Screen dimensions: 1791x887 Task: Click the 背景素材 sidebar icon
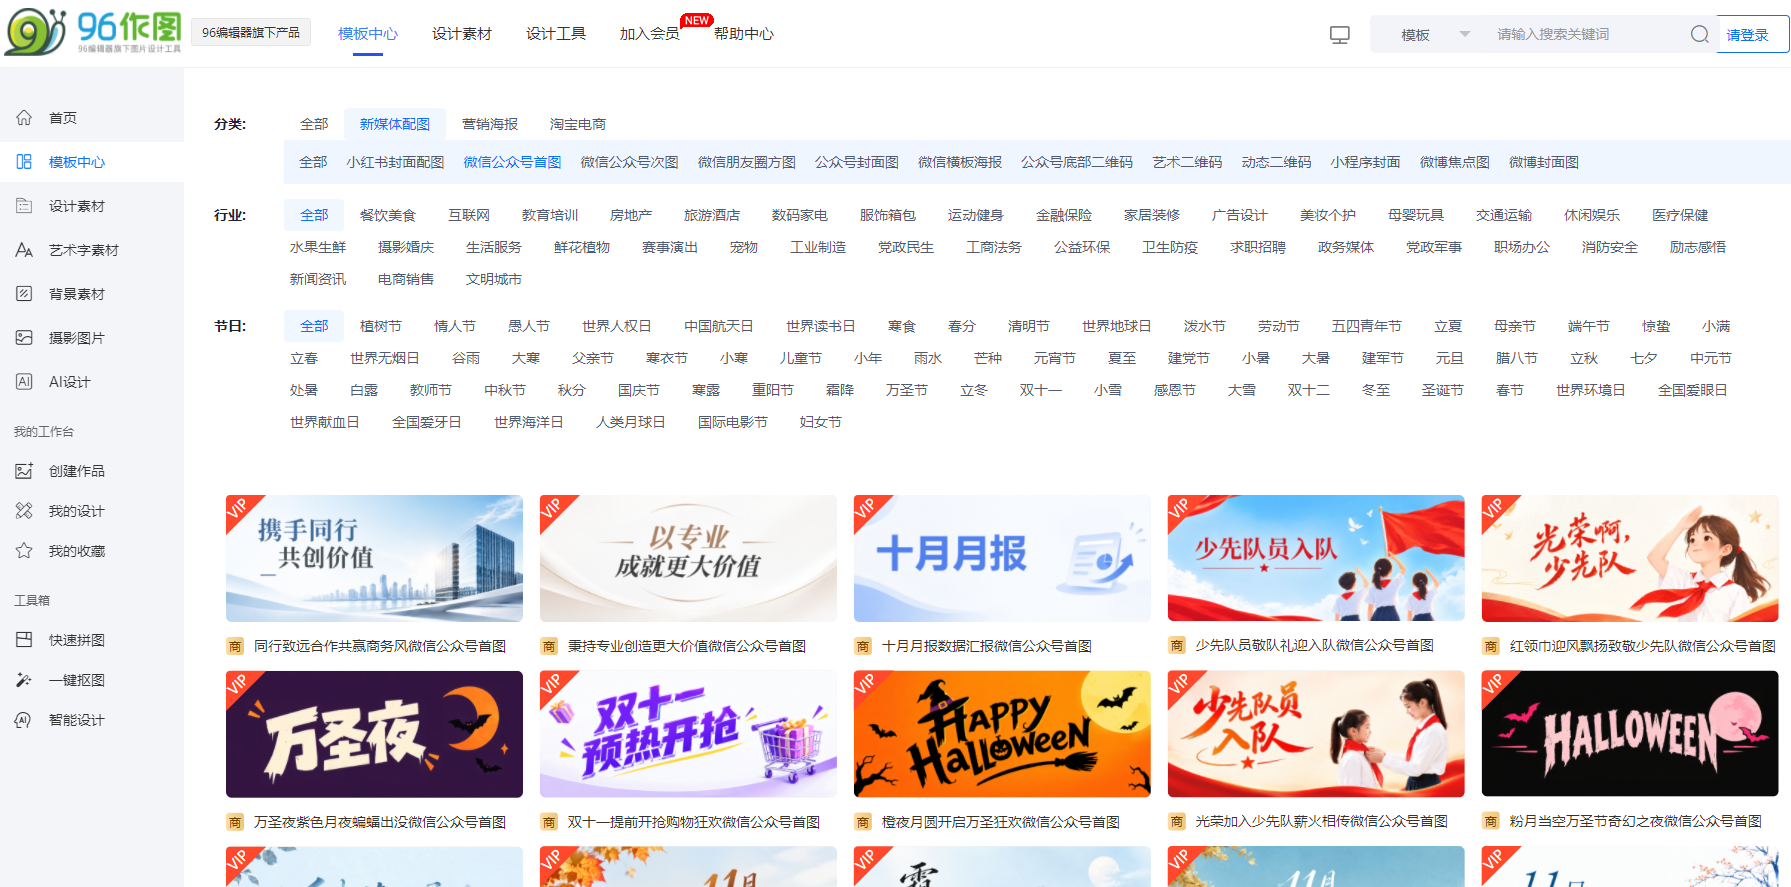click(x=24, y=293)
